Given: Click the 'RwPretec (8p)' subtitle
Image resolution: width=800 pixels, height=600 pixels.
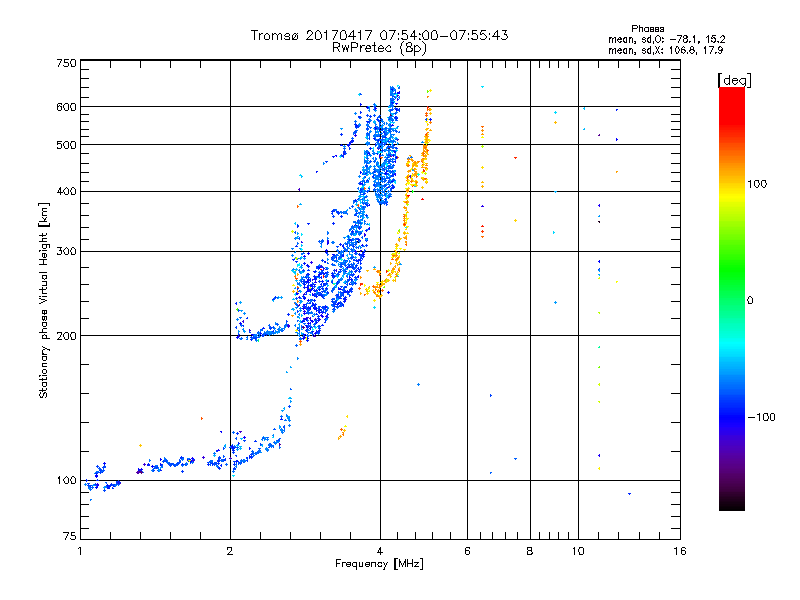Looking at the screenshot, I should pyautogui.click(x=379, y=48).
